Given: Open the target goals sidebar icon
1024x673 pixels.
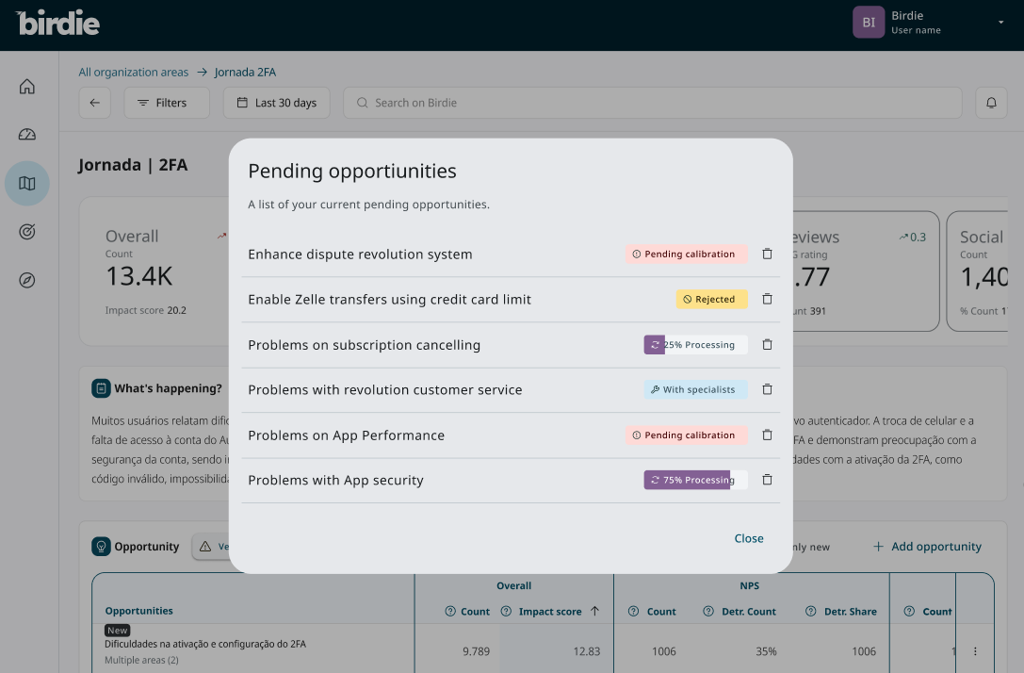Looking at the screenshot, I should [x=27, y=232].
